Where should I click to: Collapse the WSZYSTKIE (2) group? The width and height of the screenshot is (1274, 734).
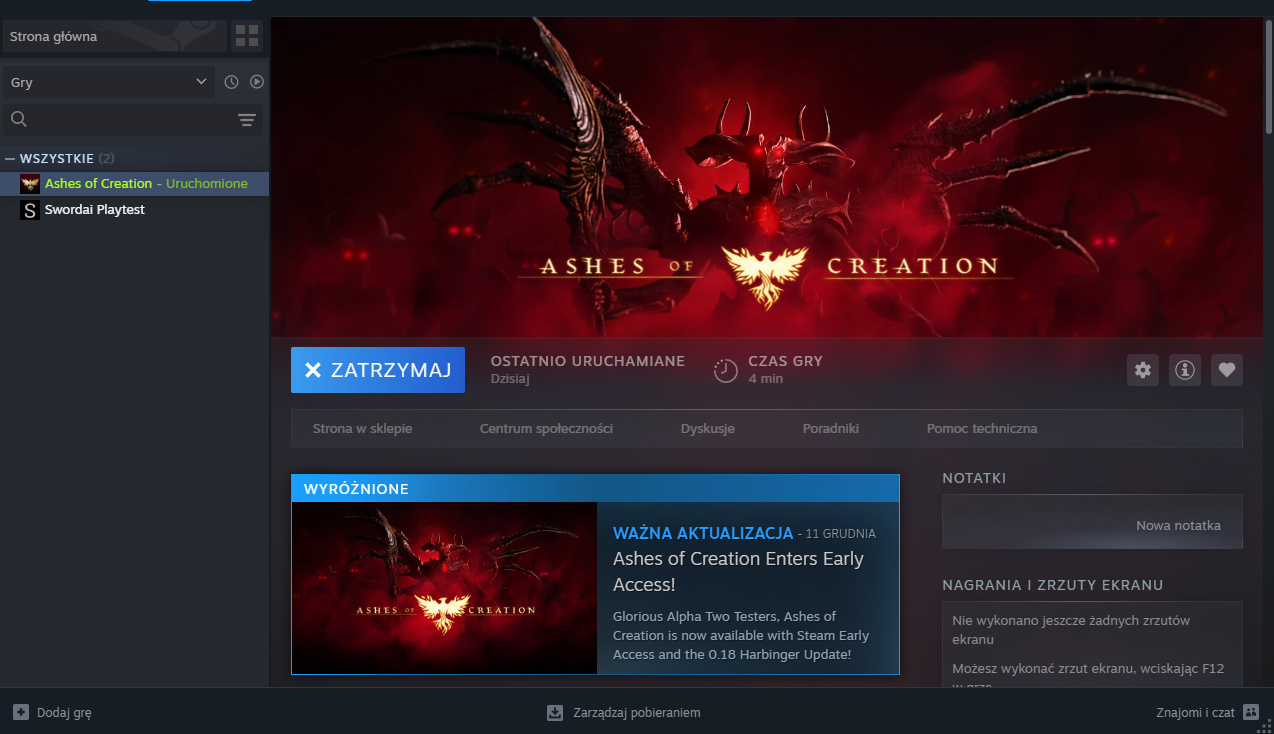pos(10,158)
